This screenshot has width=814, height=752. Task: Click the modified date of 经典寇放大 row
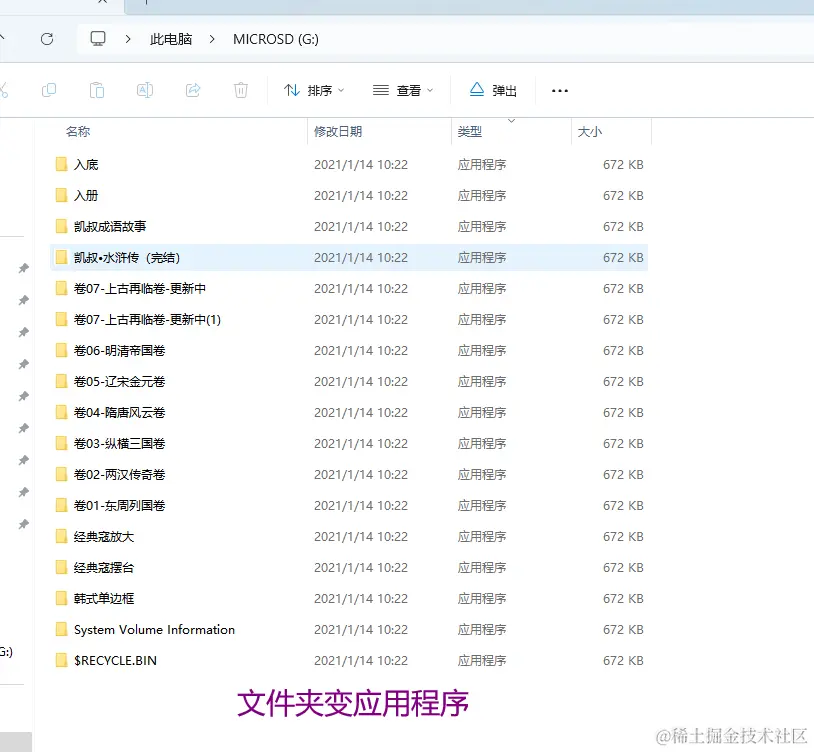point(361,537)
